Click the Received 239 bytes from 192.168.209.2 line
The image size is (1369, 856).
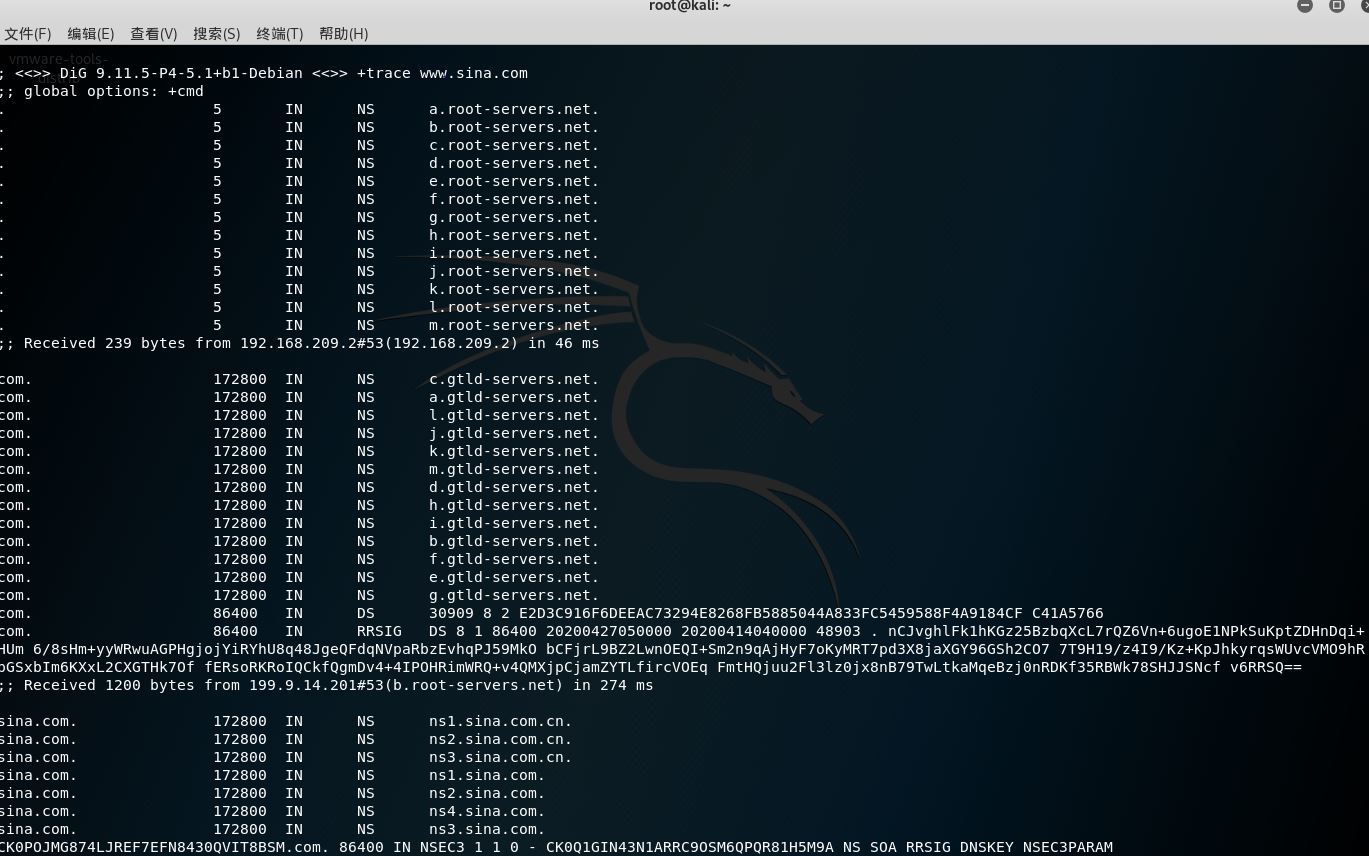tap(300, 343)
